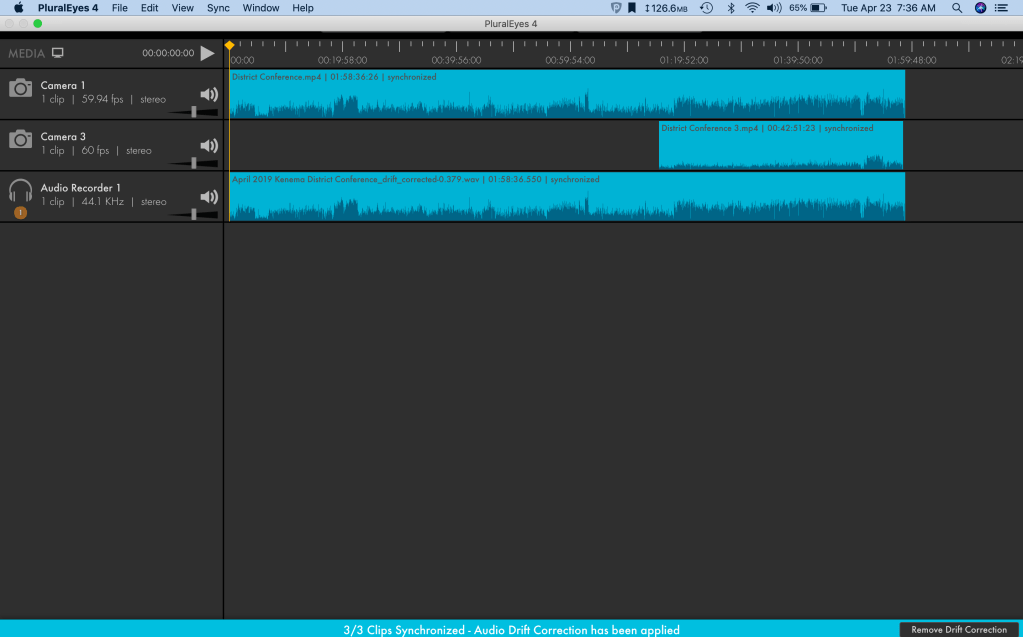Click Remove Drift Correction button

(x=958, y=629)
